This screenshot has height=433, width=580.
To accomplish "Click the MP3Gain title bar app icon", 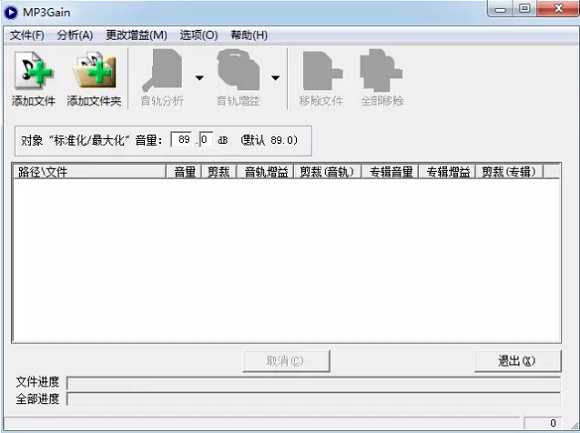I will click(11, 12).
